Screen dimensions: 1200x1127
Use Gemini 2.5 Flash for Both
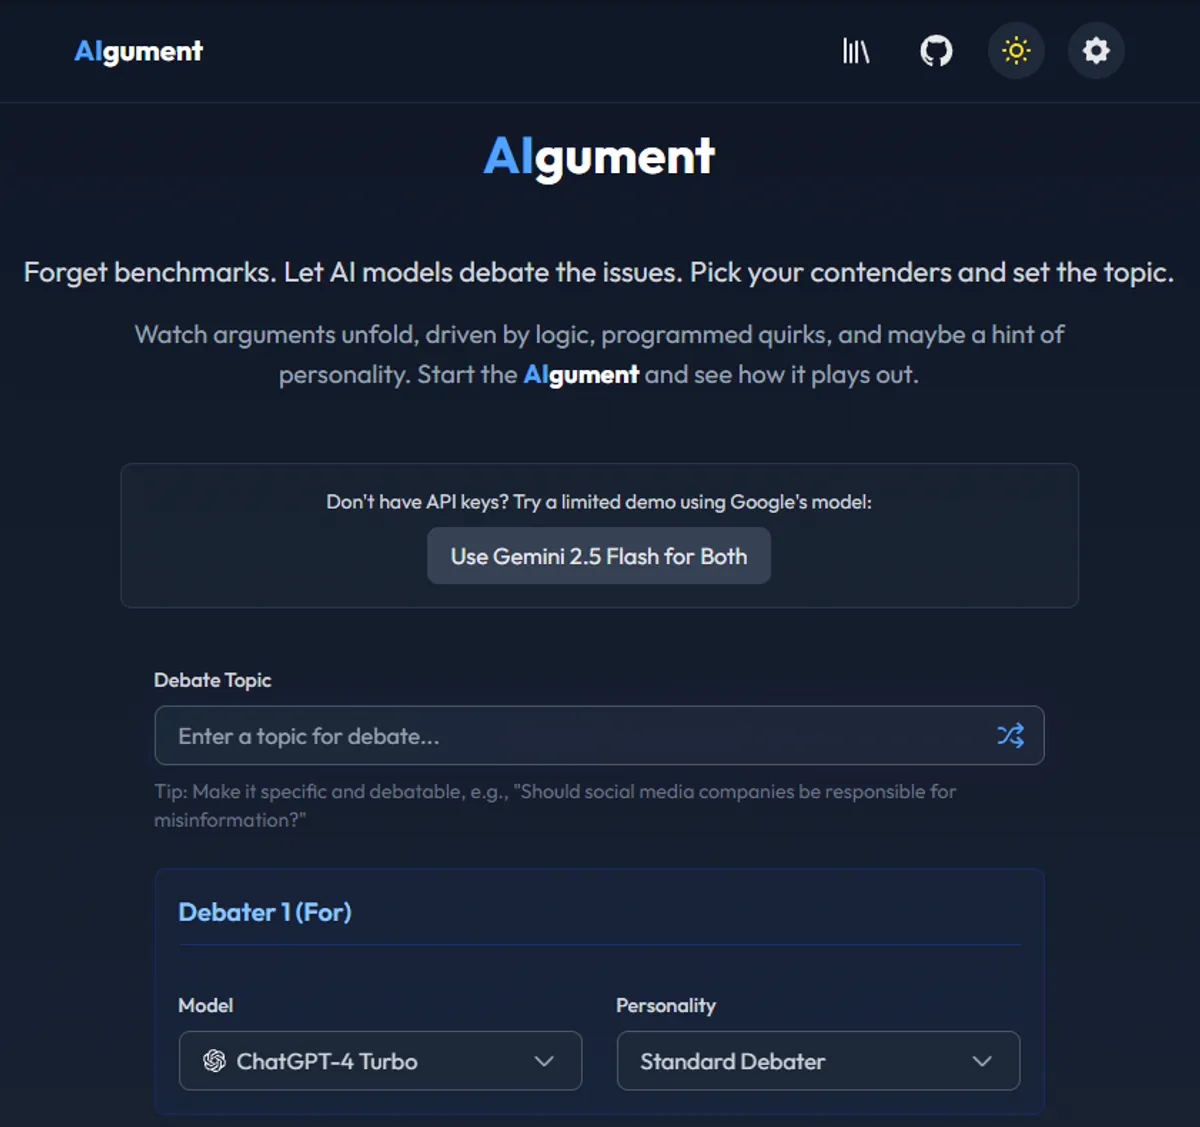(x=599, y=556)
